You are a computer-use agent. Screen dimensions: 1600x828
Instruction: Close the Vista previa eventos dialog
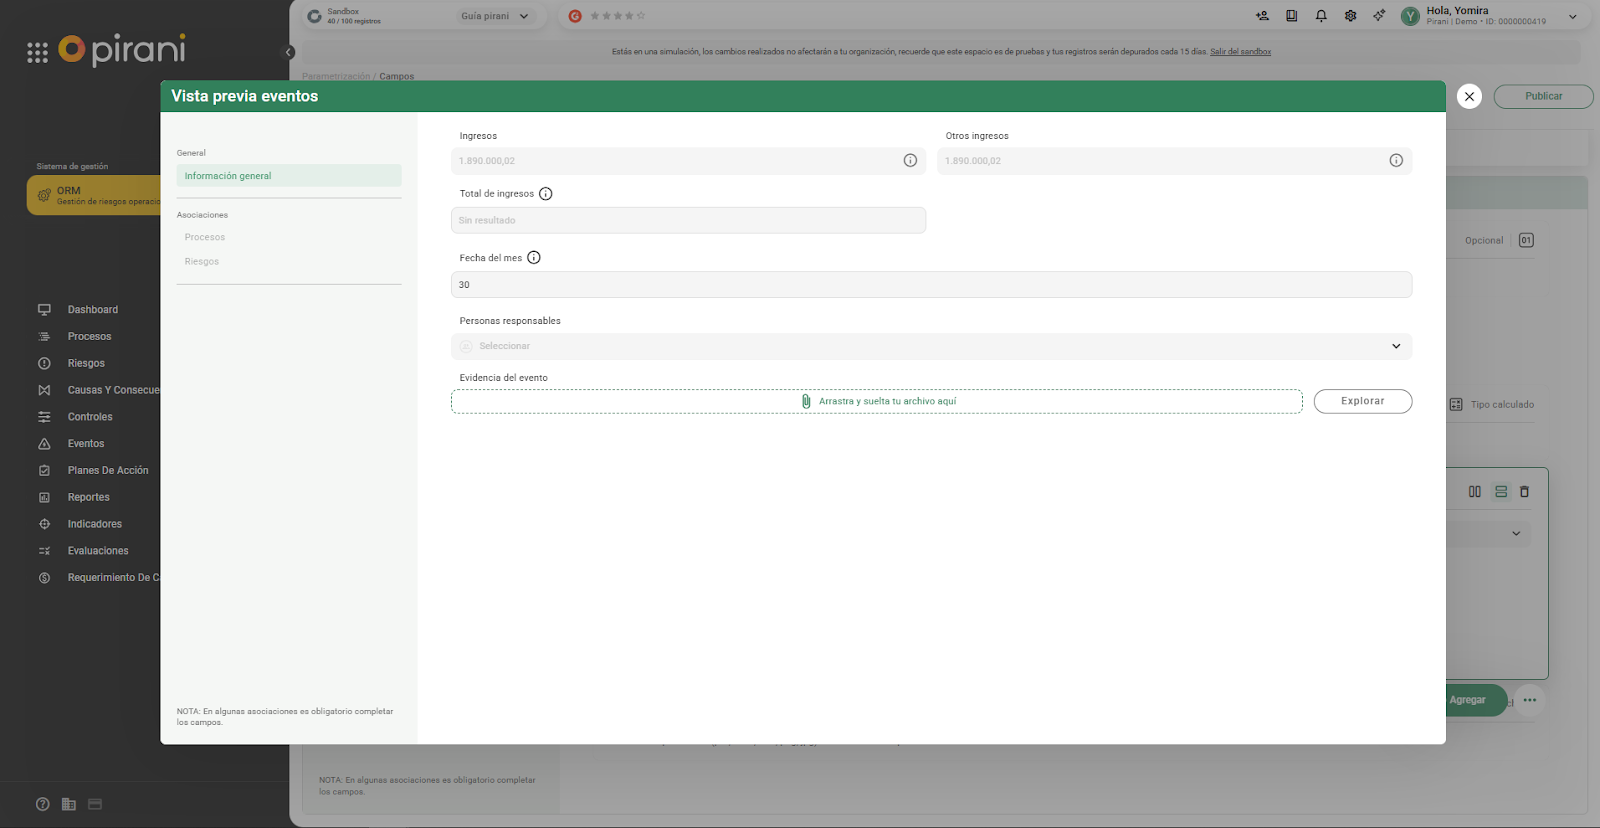(1469, 96)
